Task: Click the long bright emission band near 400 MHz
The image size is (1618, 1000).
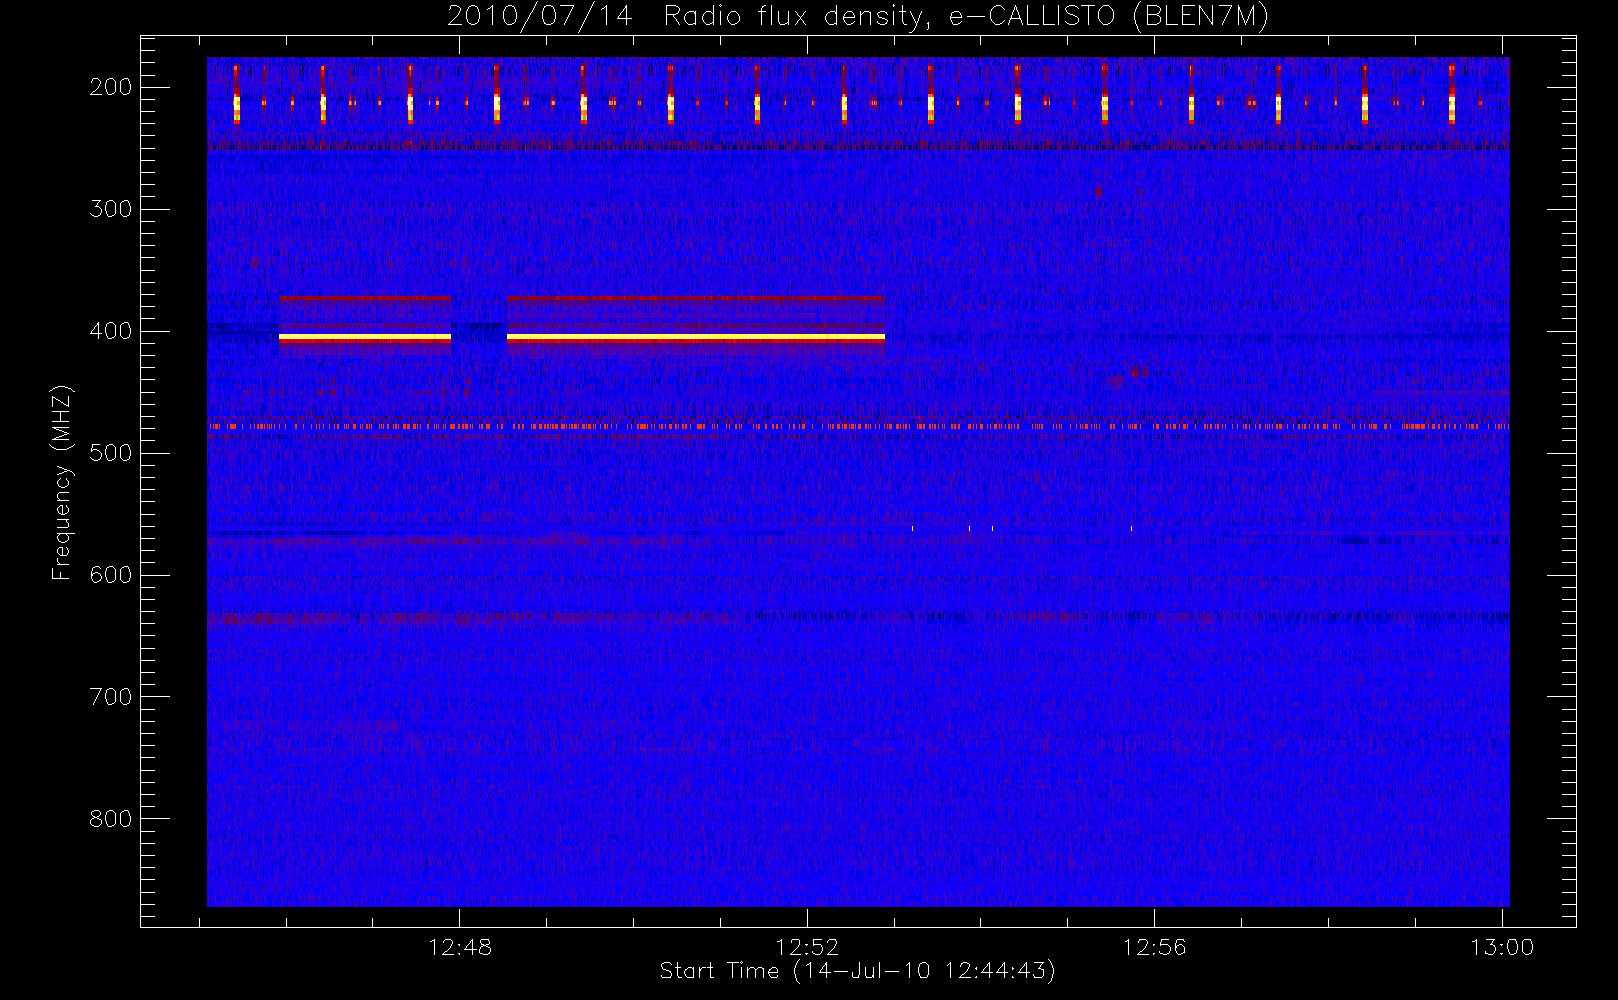Action: coord(696,338)
